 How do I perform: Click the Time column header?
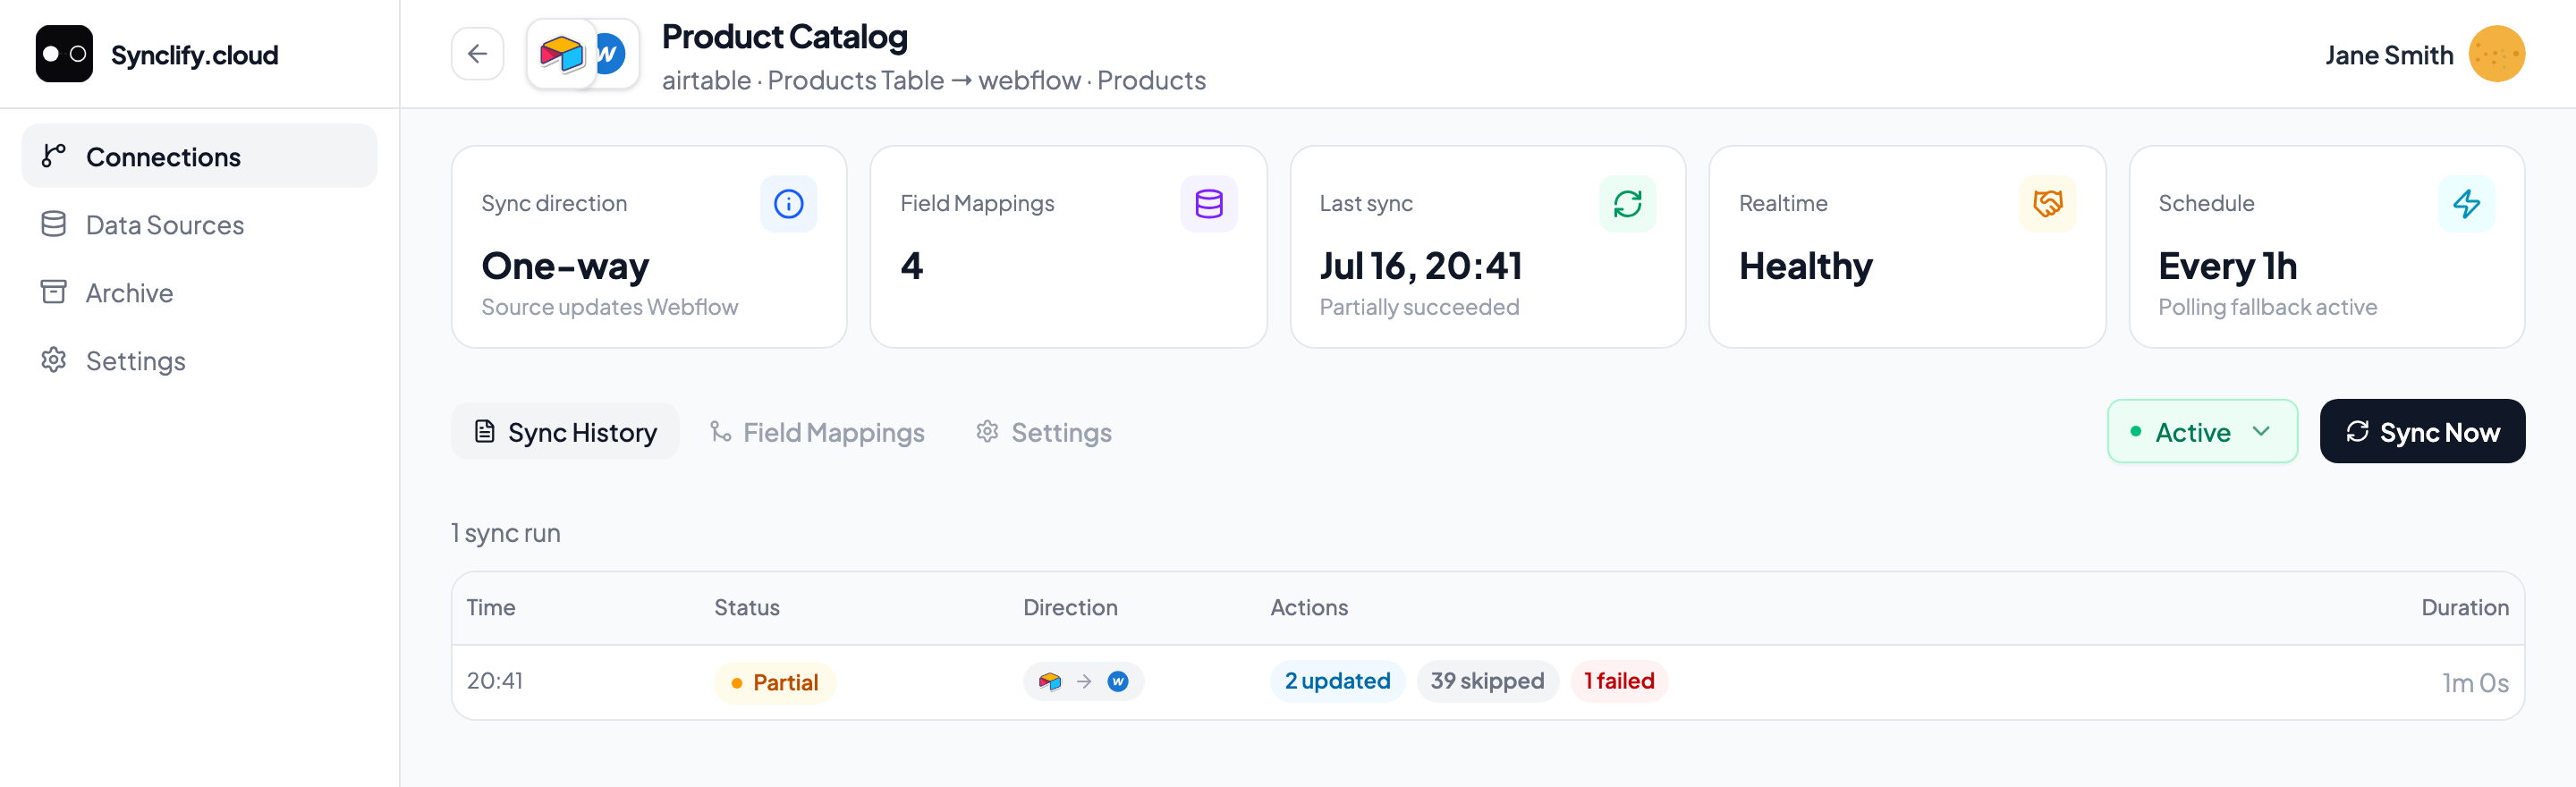(x=491, y=607)
